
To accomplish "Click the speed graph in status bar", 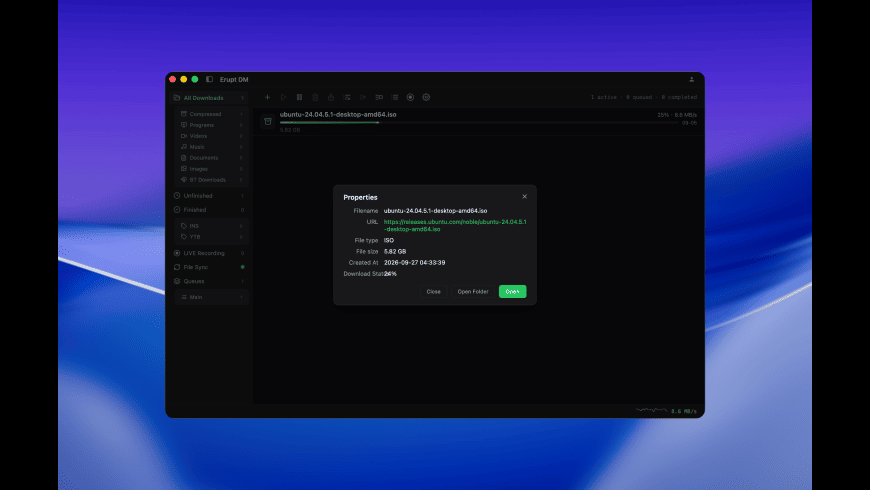I will click(x=652, y=410).
